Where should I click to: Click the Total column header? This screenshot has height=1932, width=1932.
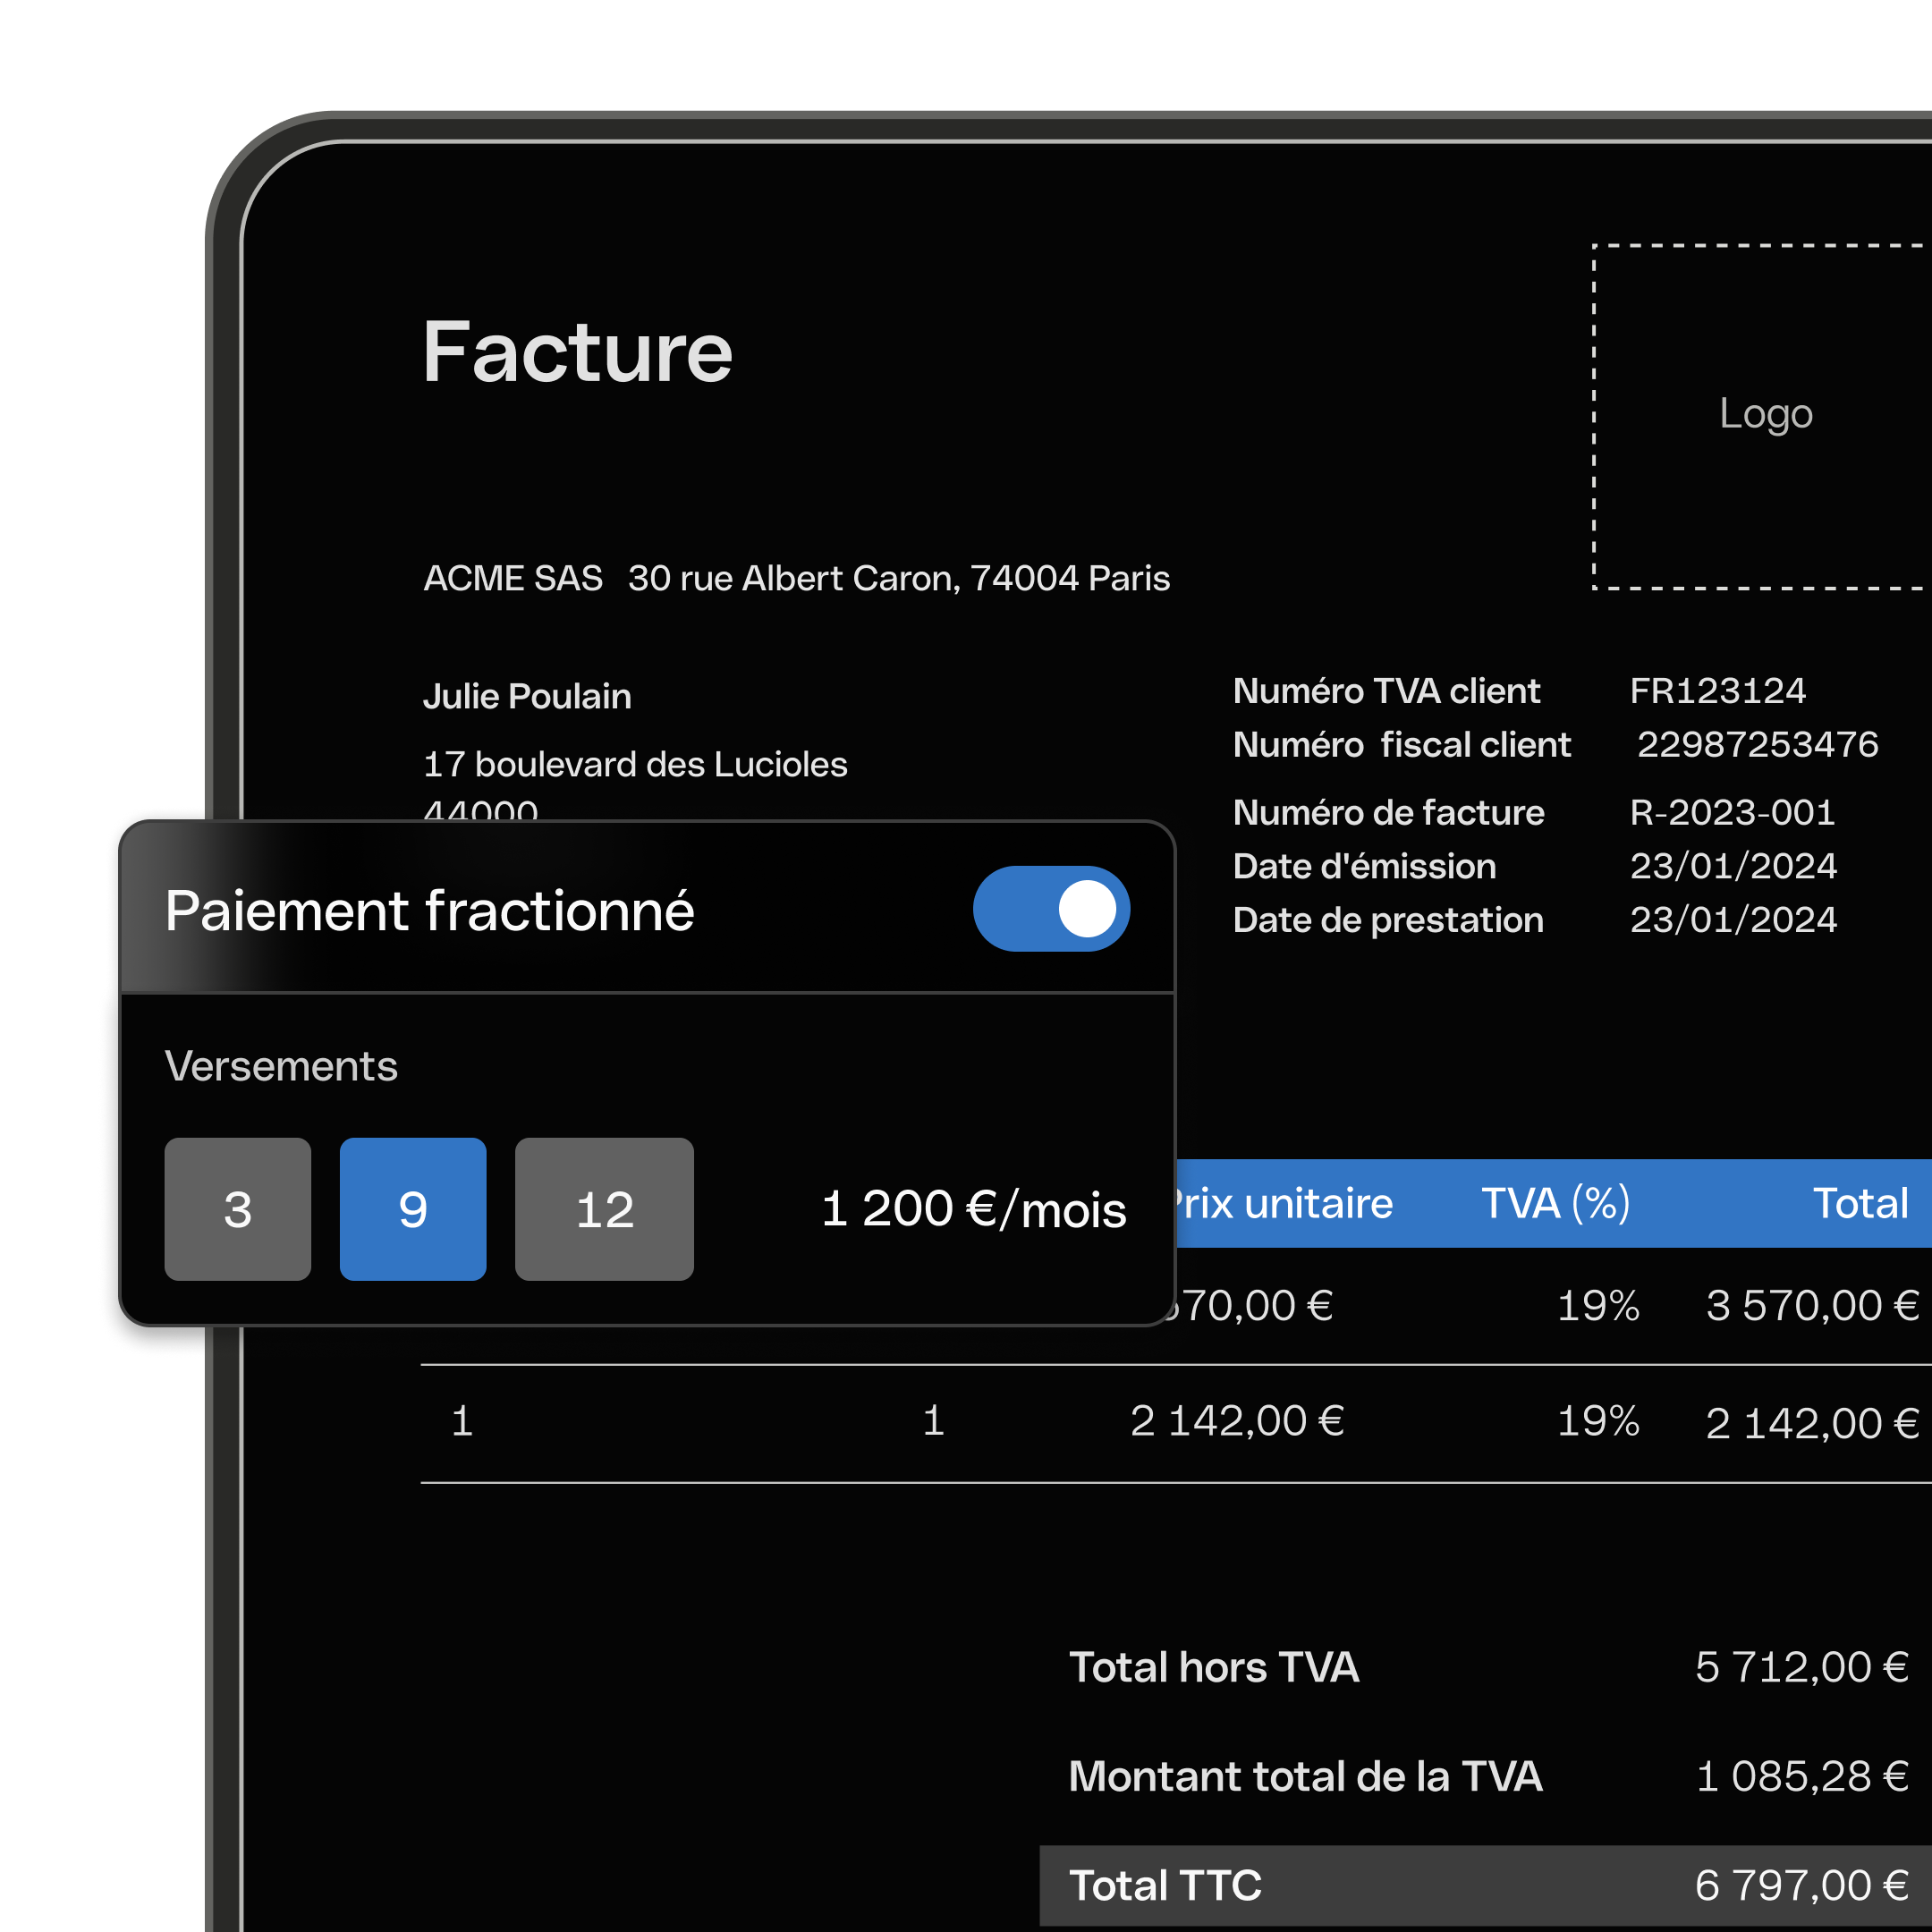[1860, 1203]
